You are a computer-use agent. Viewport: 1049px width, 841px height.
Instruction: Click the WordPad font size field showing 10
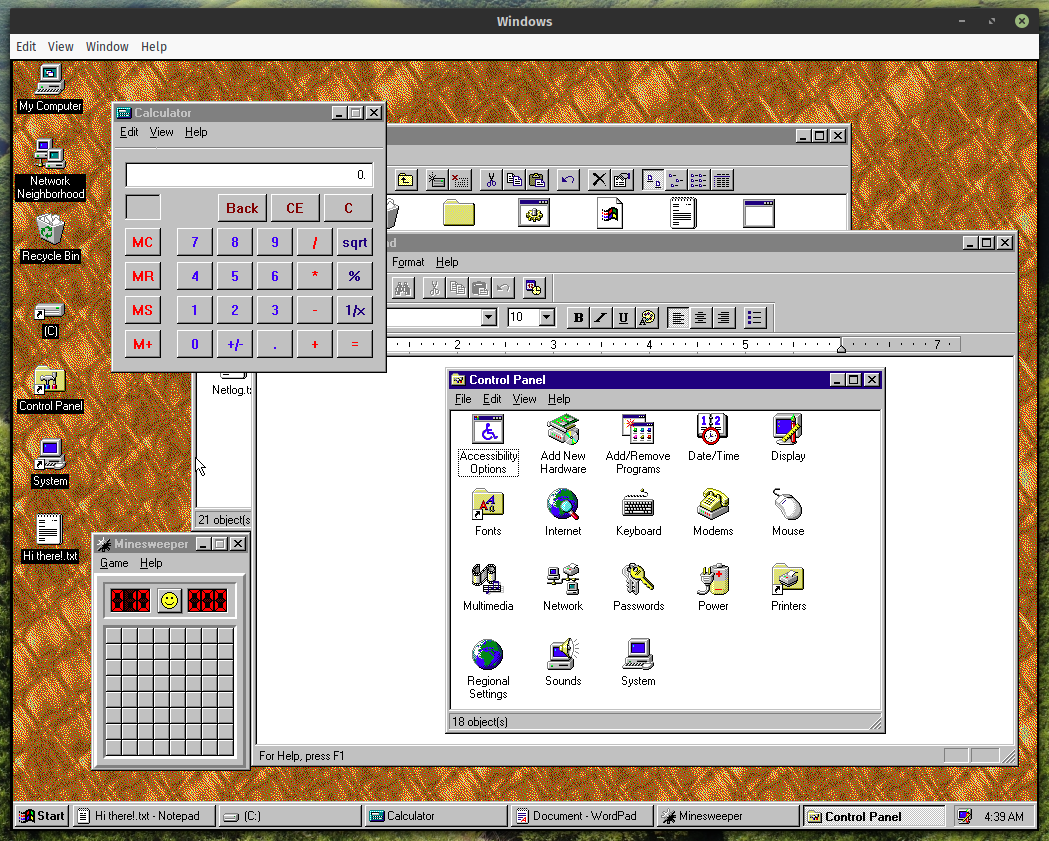click(523, 317)
